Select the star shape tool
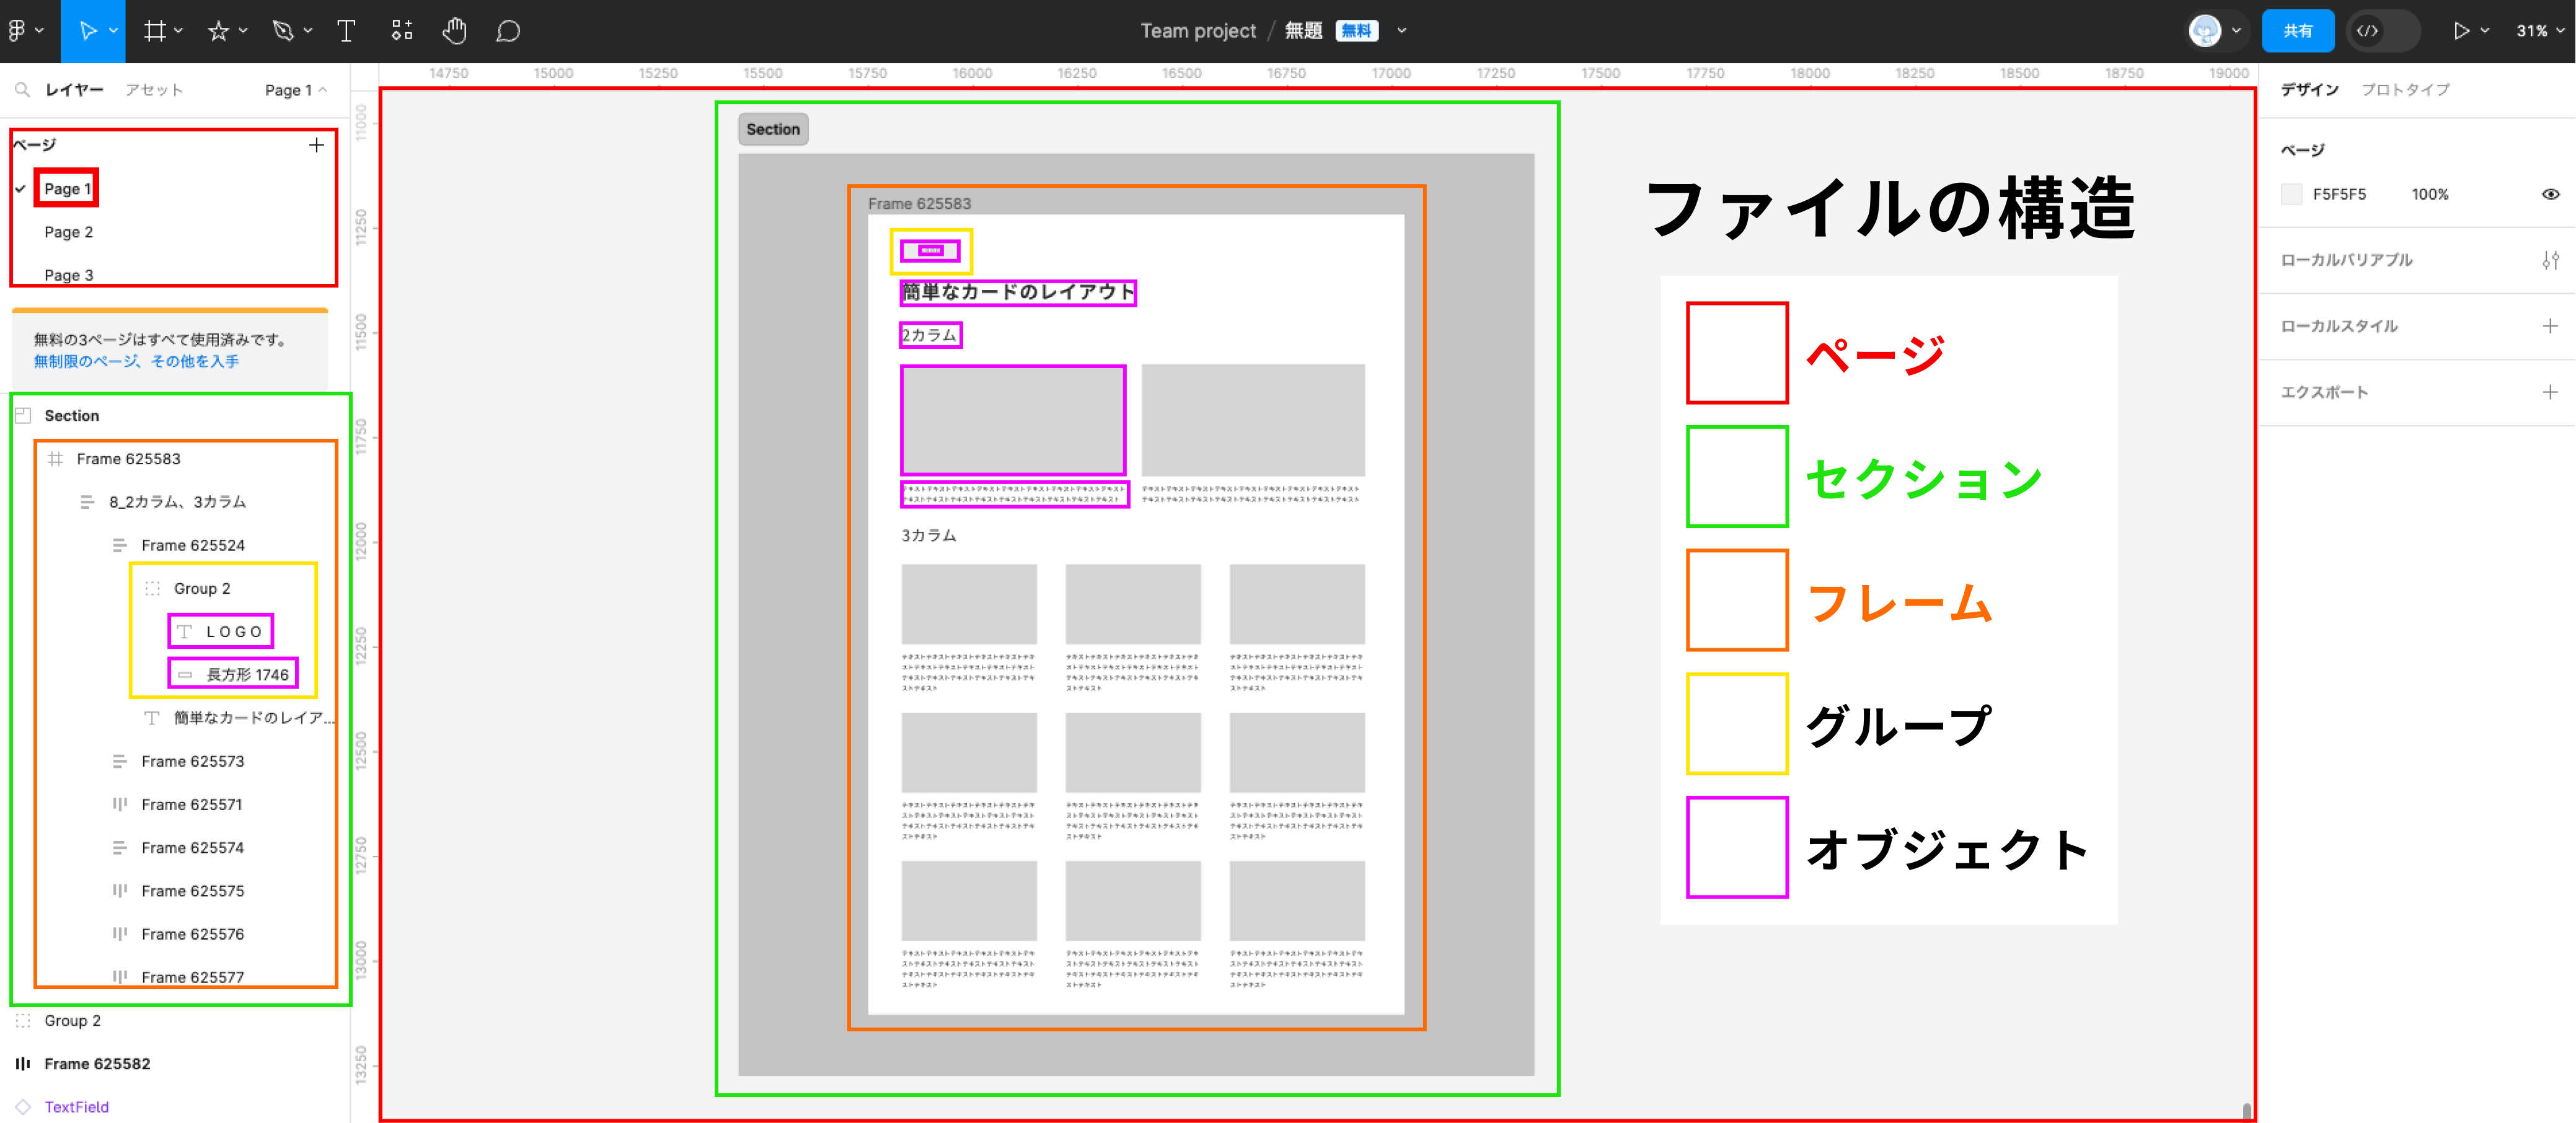Viewport: 2576px width, 1123px height. (x=218, y=31)
